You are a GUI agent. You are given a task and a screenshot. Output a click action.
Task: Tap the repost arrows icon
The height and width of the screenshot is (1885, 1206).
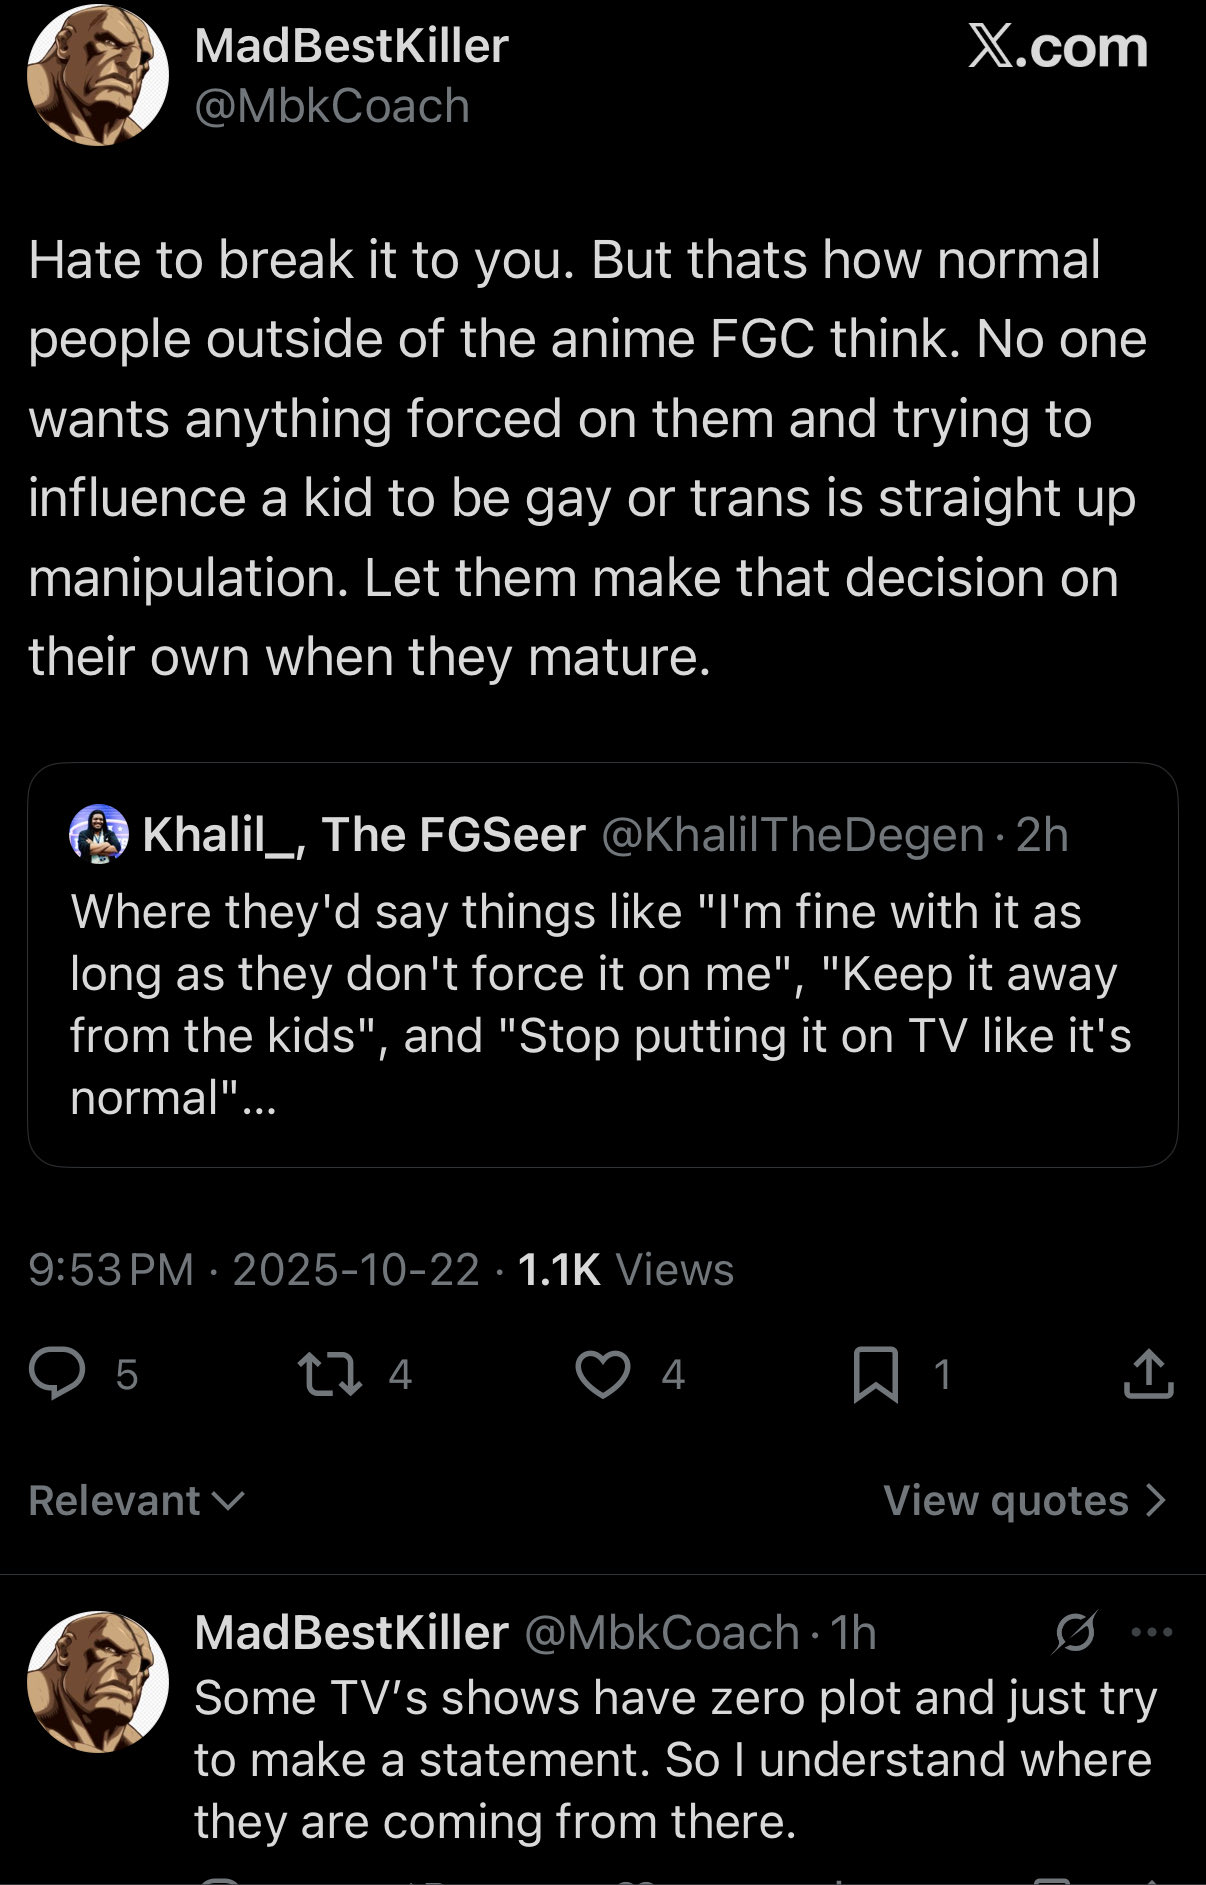(x=331, y=1373)
